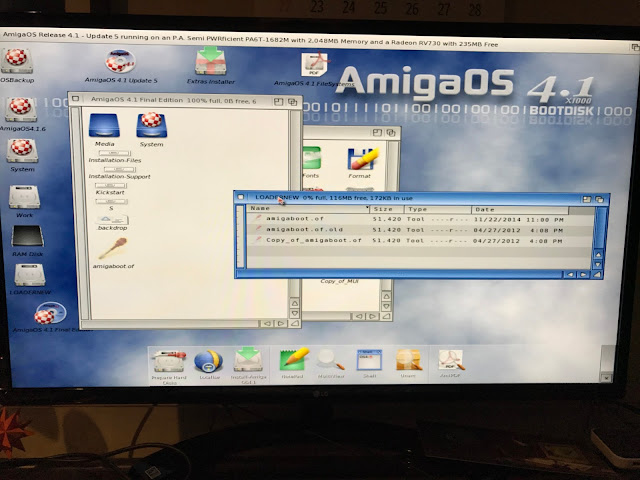This screenshot has height=480, width=640.
Task: Select the AmigaOS4.1.6 drive icon
Action: [20, 109]
